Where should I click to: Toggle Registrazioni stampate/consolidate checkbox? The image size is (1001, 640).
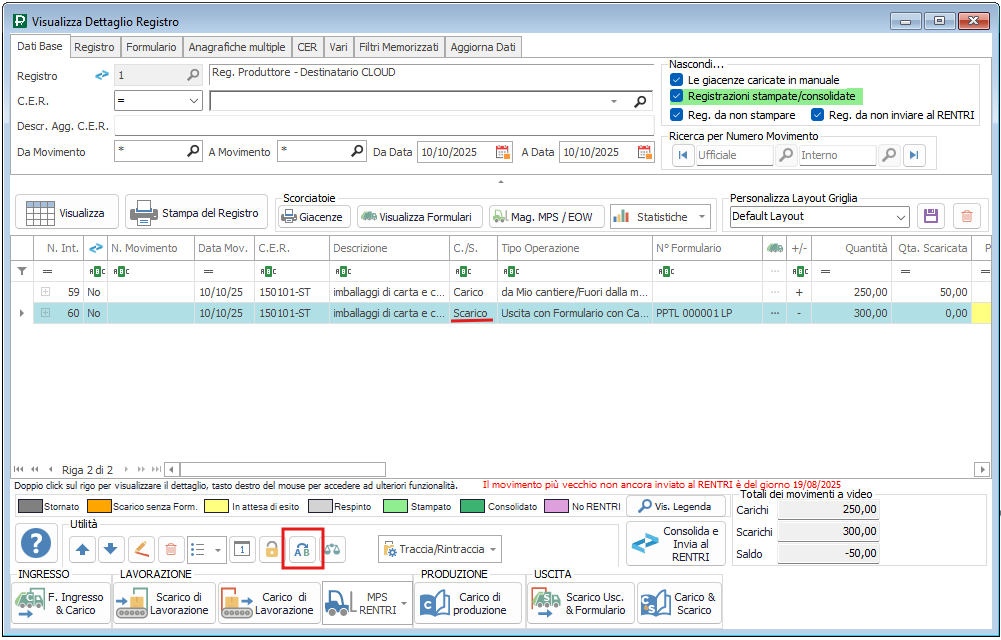click(677, 96)
